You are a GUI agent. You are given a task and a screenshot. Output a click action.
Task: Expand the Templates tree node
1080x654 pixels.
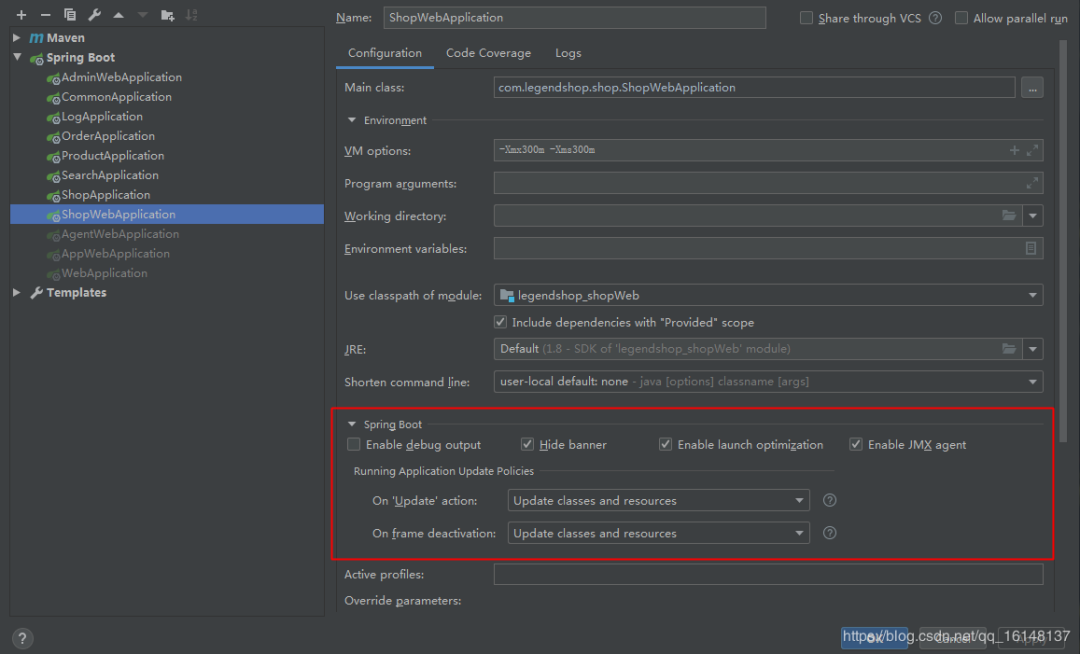click(x=16, y=293)
